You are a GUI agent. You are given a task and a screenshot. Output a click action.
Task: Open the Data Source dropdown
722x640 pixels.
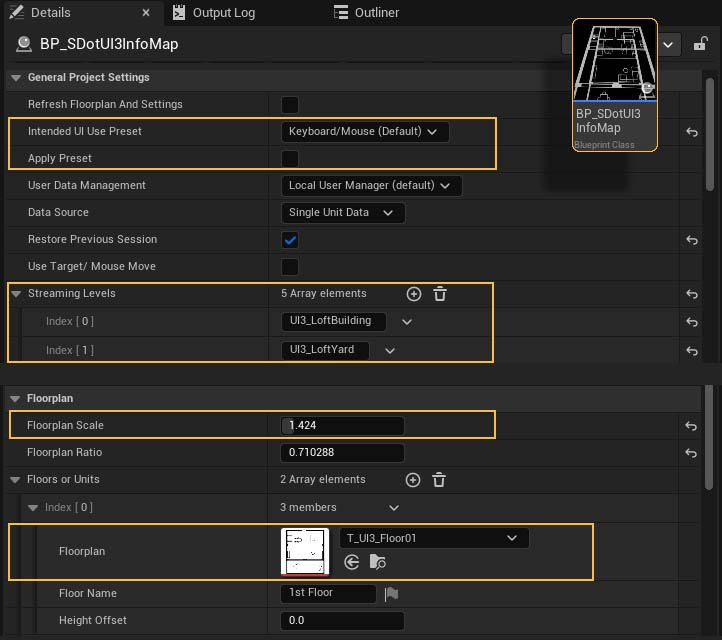[x=343, y=213]
